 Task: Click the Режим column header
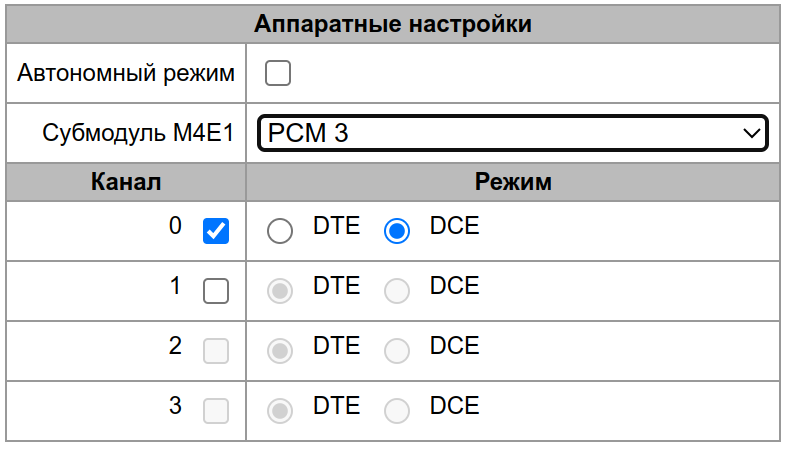pos(512,182)
